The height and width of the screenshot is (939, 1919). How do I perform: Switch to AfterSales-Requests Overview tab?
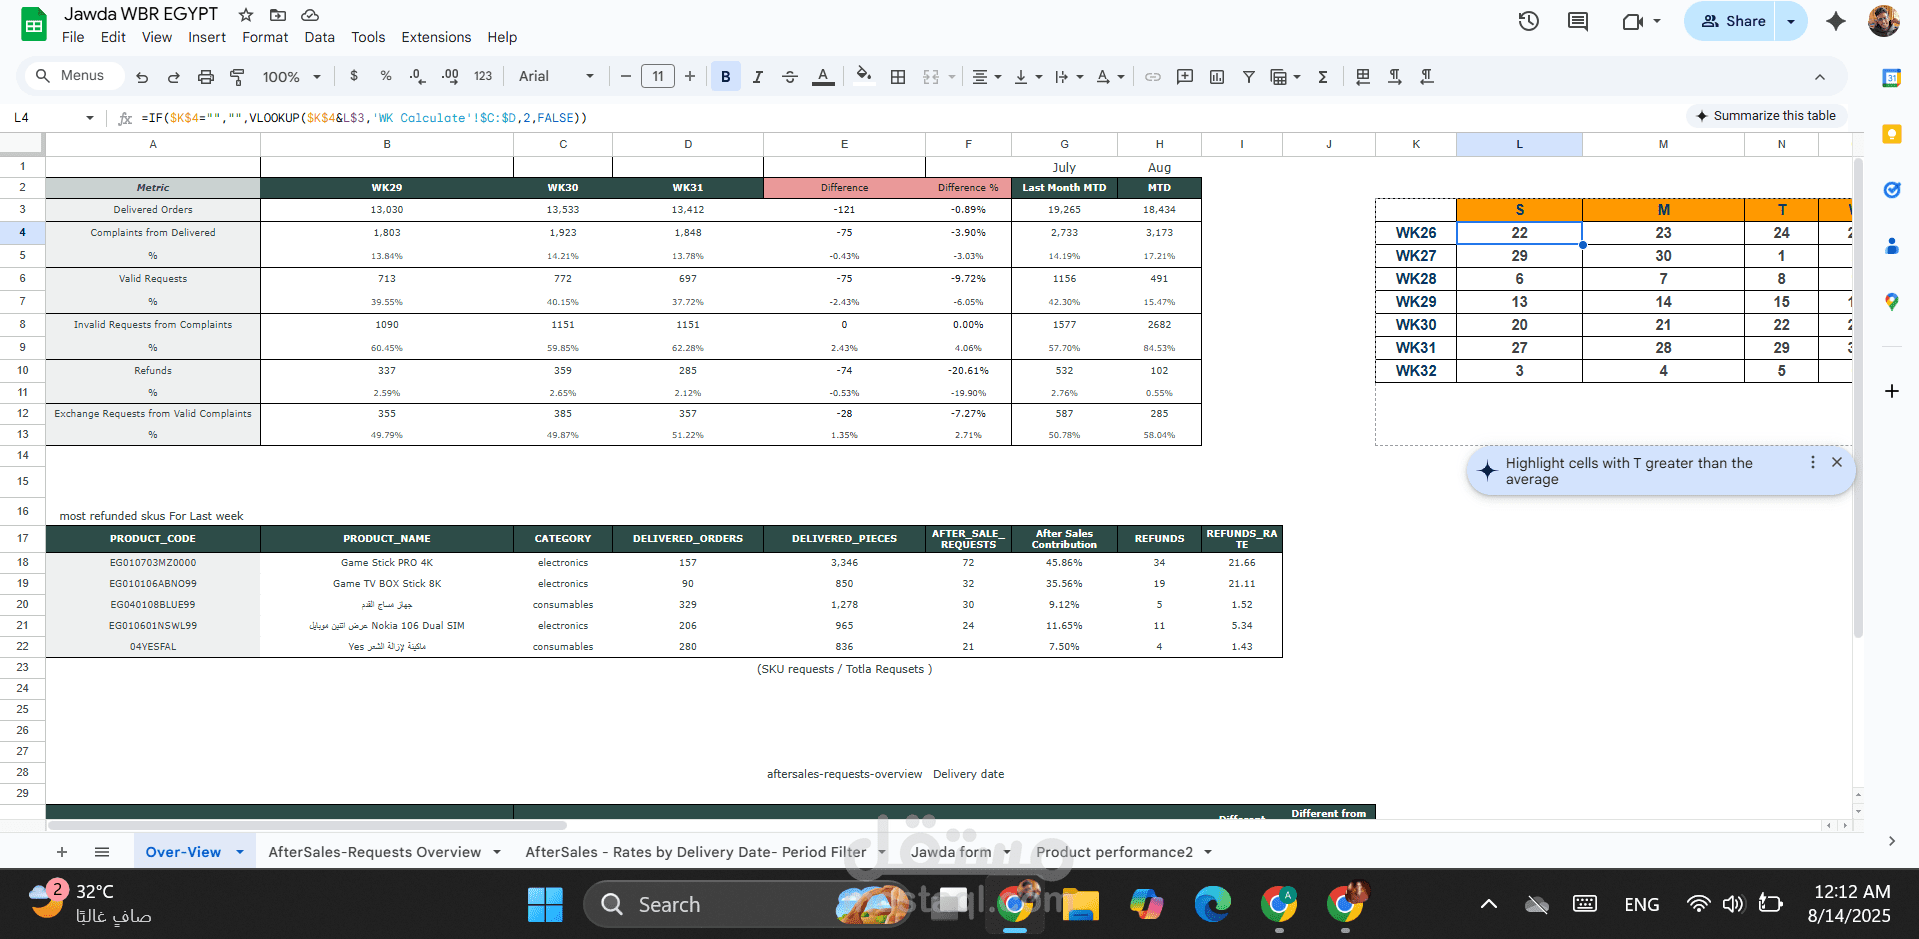[x=374, y=852]
